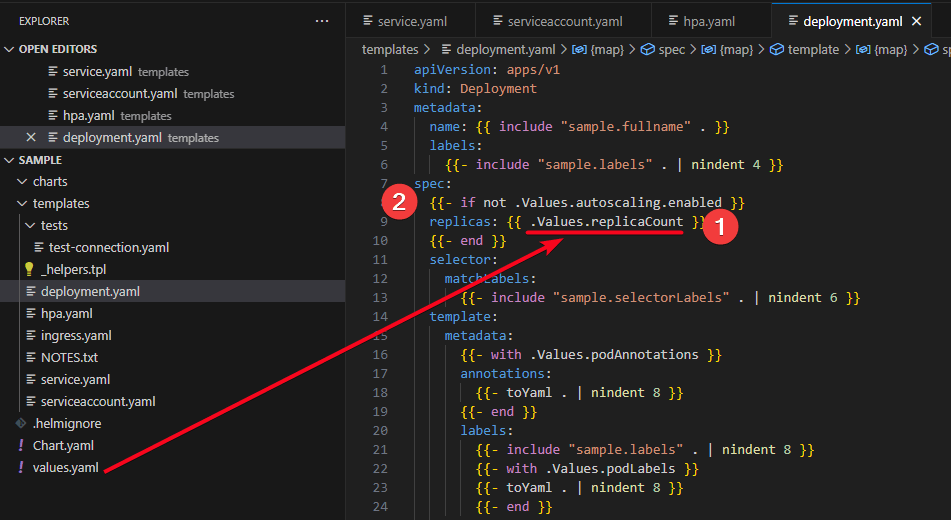
Task: Click the template breadcrumb segment
Action: coord(813,50)
